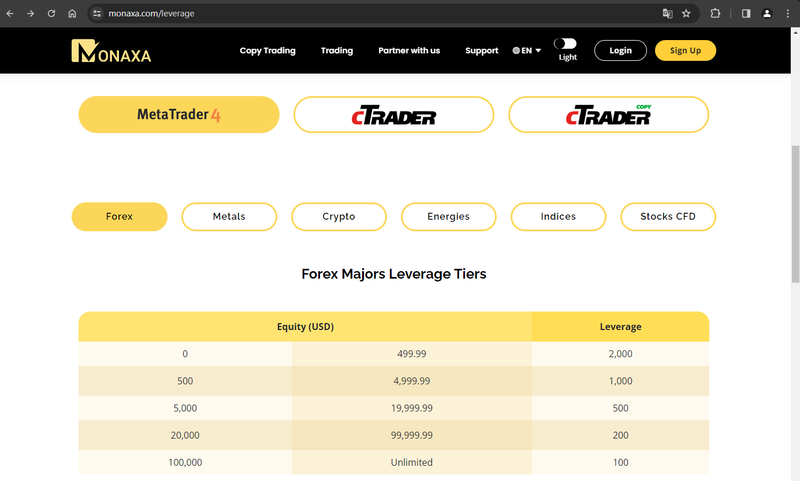
Task: Click the 2,000 leverage value
Action: pos(620,353)
